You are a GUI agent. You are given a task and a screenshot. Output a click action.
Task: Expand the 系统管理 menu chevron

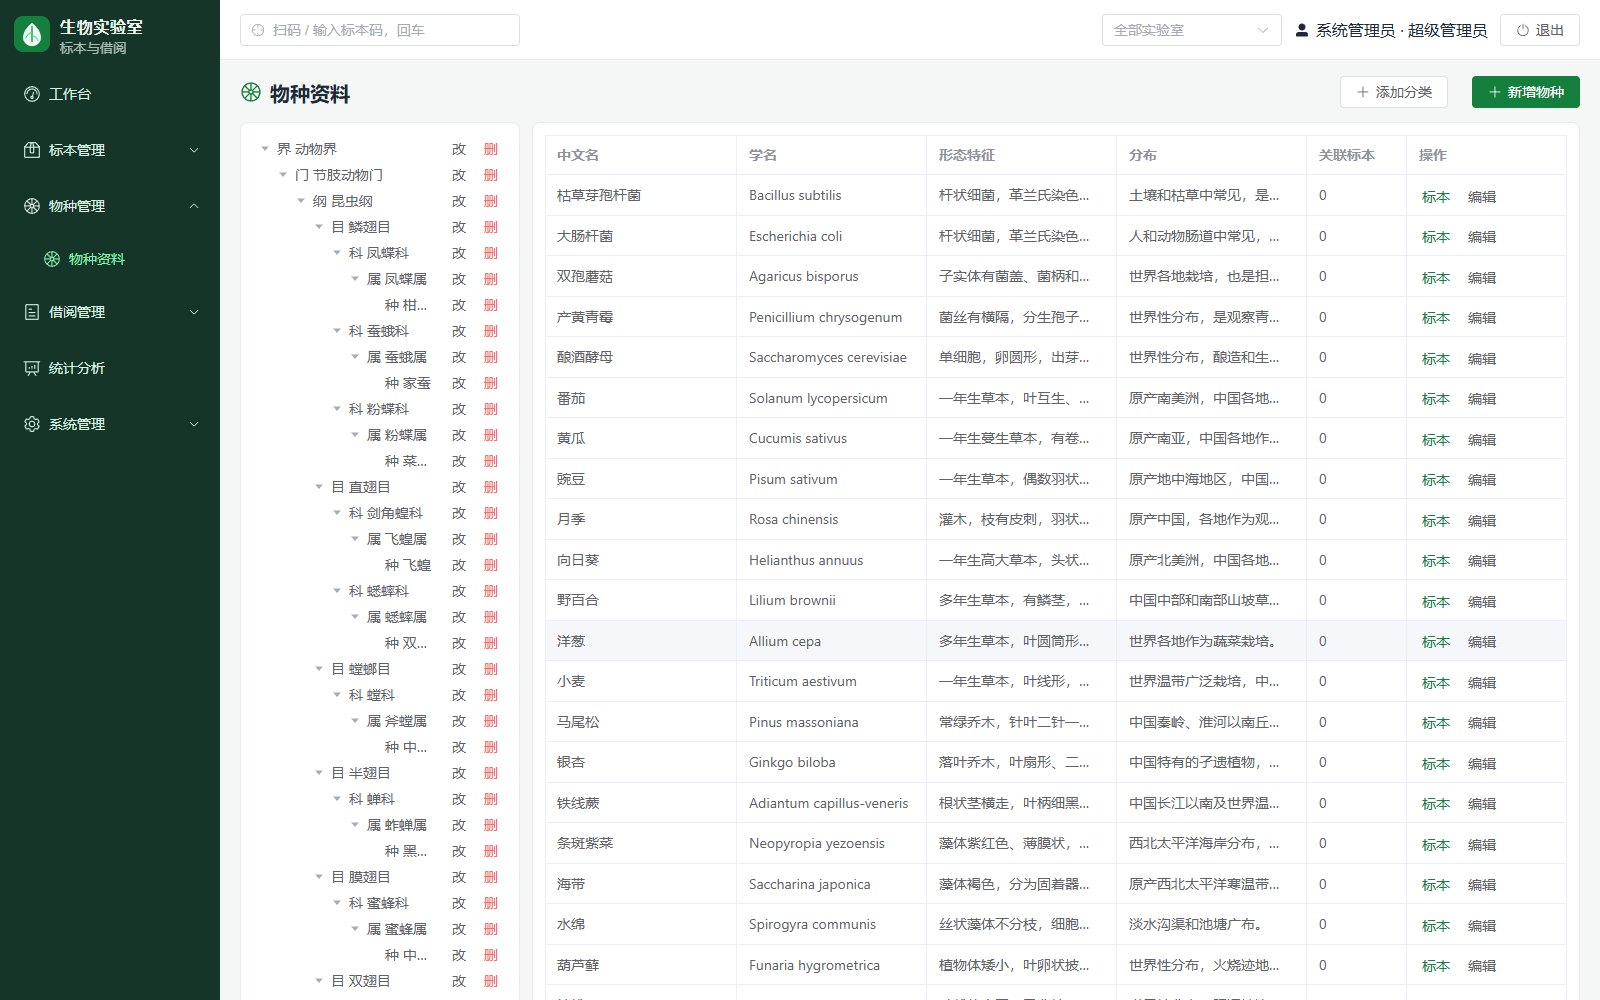tap(194, 424)
